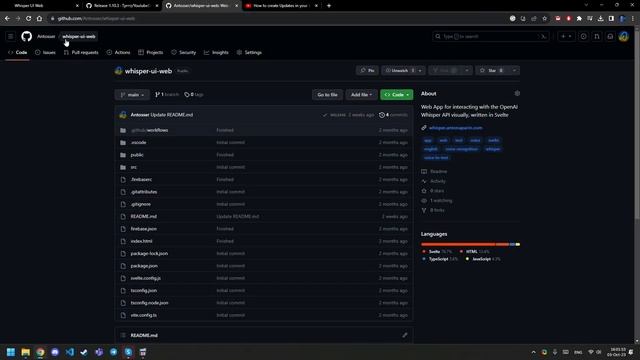Open the create new plus dropdown
Image resolution: width=640 pixels, height=360 pixels.
[566, 36]
